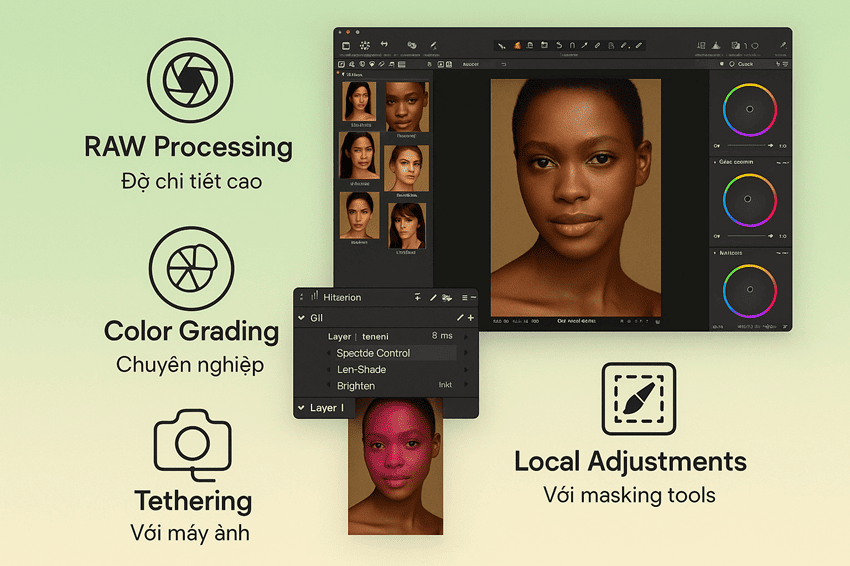Collapse the Naitcors section in the right panel
The width and height of the screenshot is (850, 566).
point(715,253)
